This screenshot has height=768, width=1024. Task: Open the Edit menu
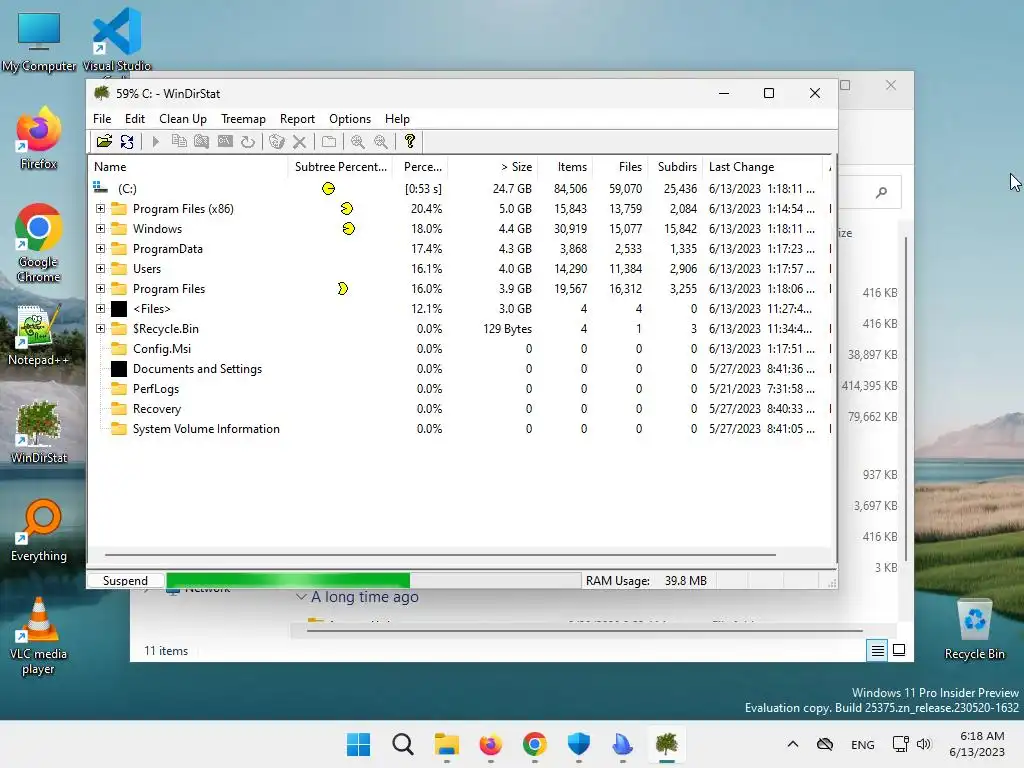pyautogui.click(x=135, y=119)
